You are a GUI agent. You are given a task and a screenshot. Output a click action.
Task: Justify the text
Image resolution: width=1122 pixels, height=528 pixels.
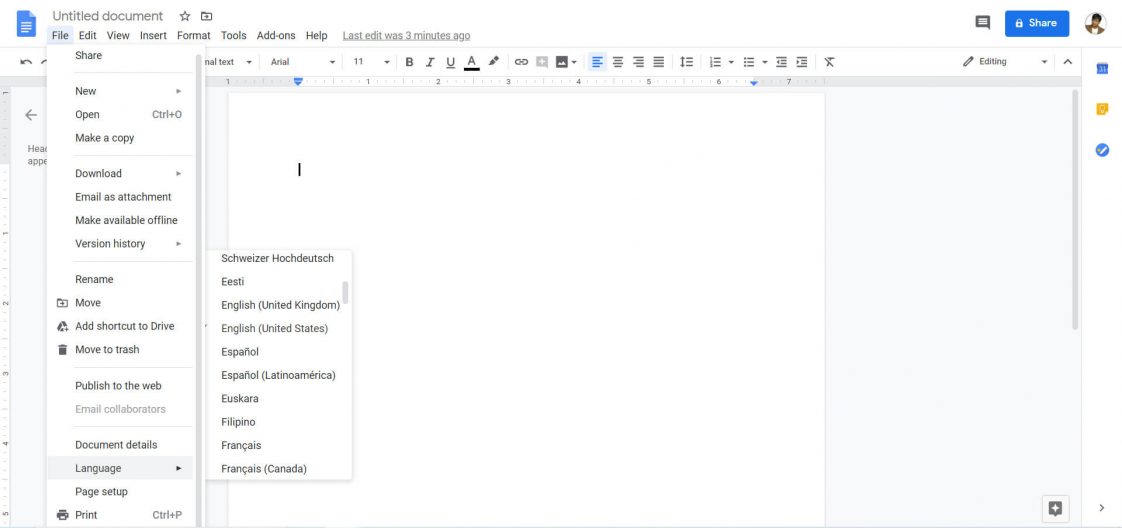click(x=658, y=62)
